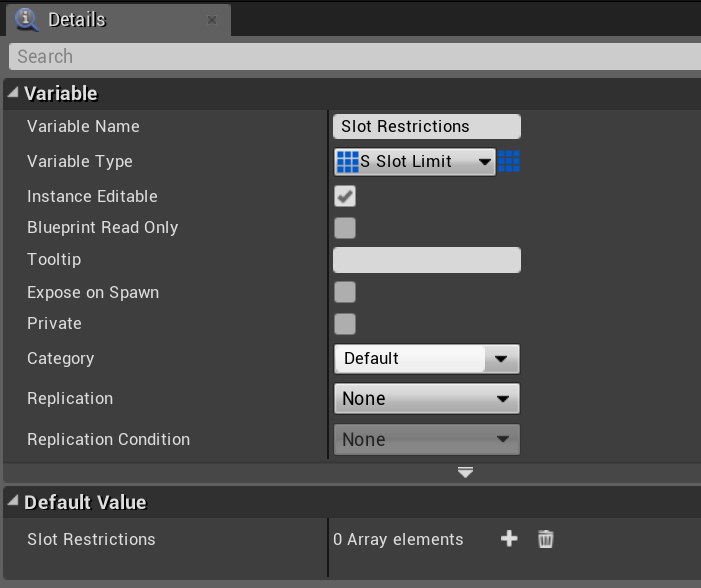701x588 pixels.
Task: Close the Details tab
Action: click(x=212, y=20)
